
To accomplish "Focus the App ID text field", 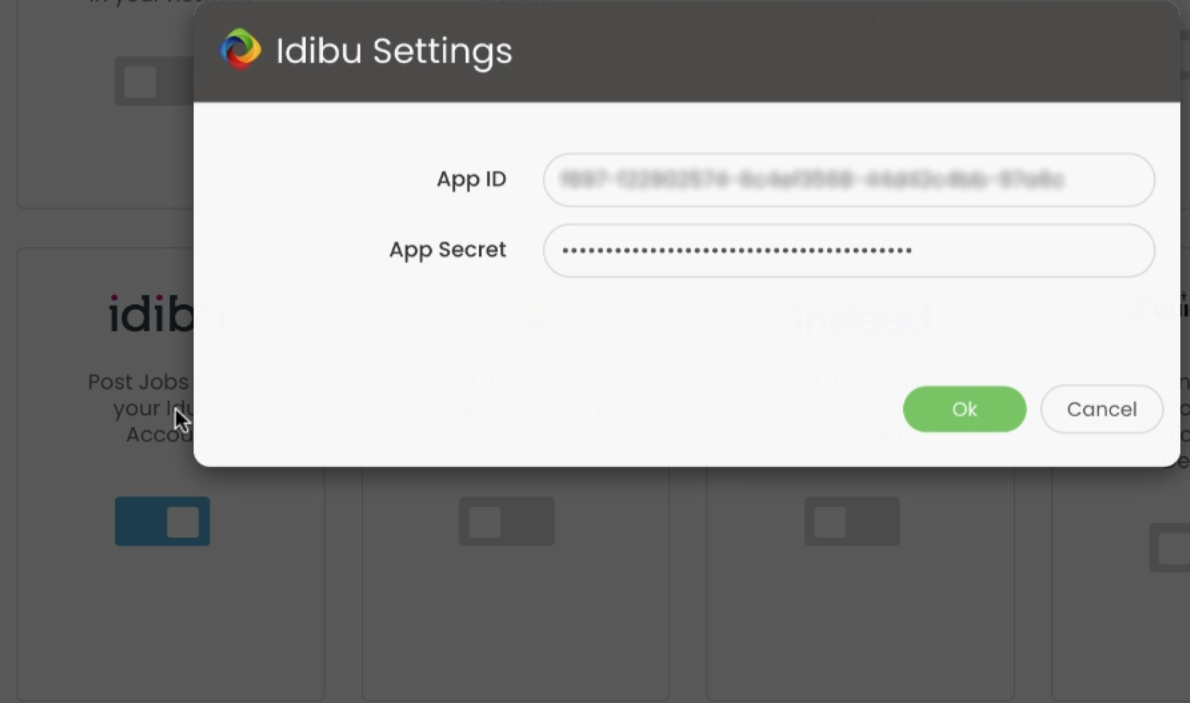I will click(849, 180).
